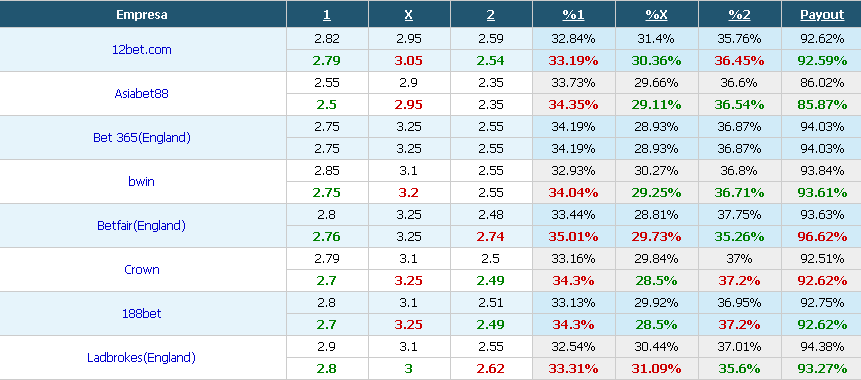Select bwin current draw odds 3.2
Image resolution: width=861 pixels, height=380 pixels.
(x=409, y=193)
